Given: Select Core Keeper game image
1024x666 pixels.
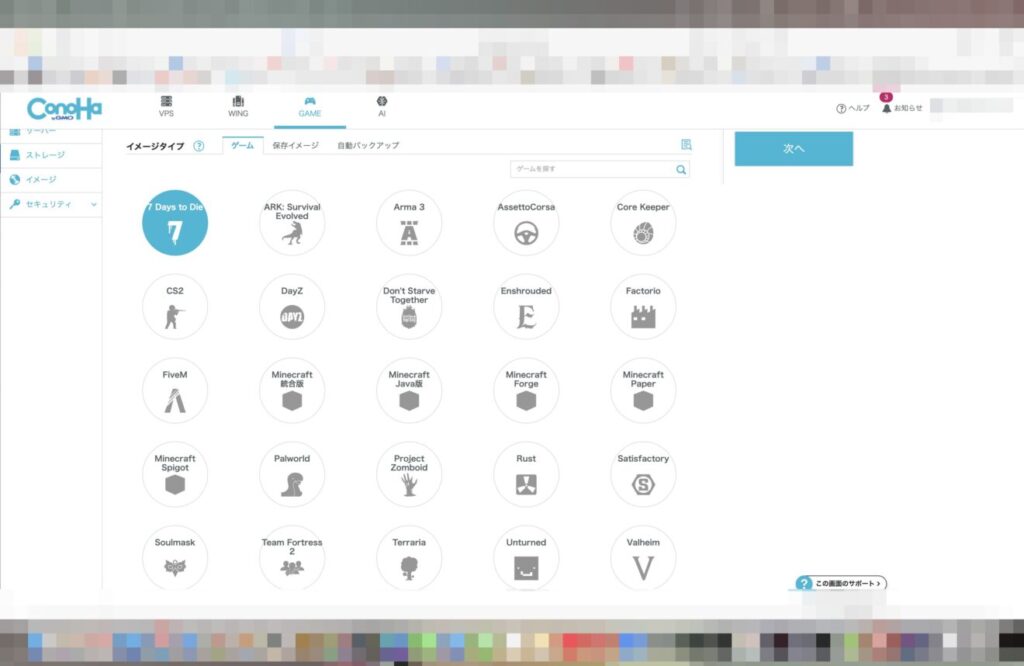Looking at the screenshot, I should [643, 223].
